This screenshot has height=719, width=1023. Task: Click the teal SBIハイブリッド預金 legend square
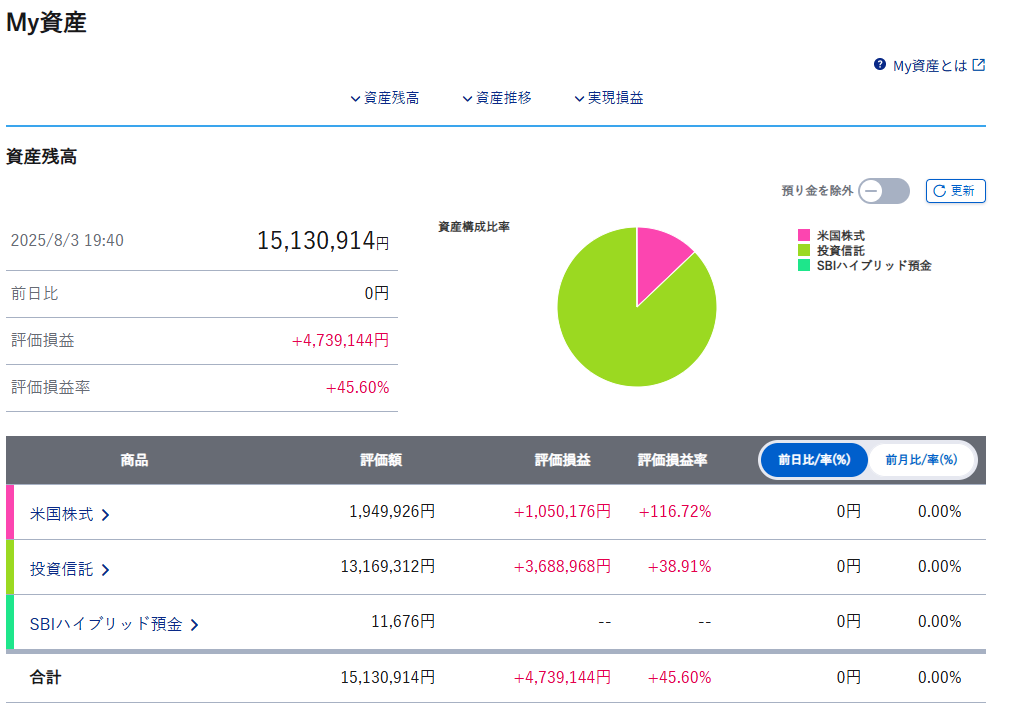pos(803,265)
